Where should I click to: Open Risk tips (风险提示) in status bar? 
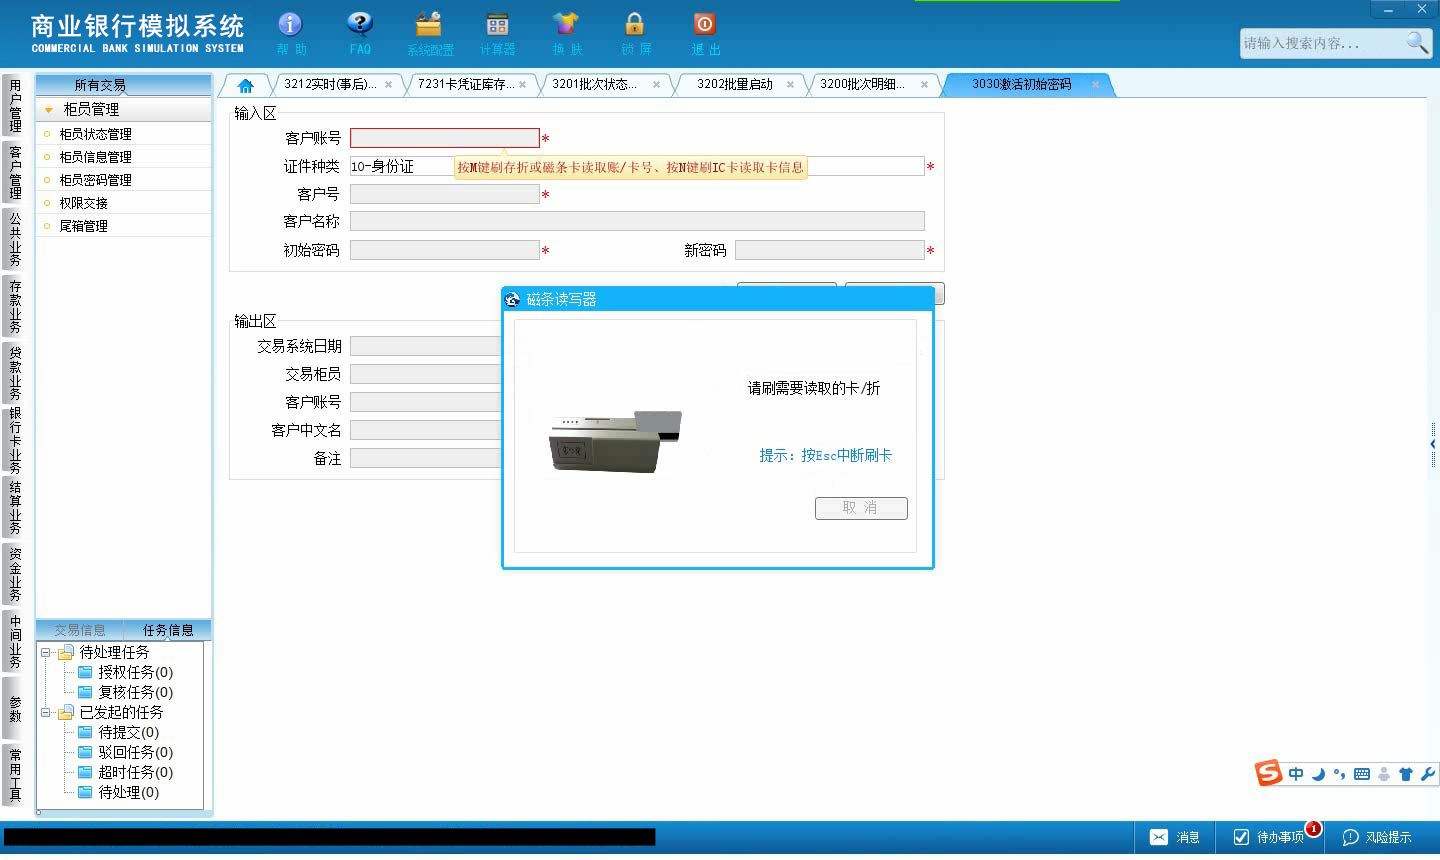[1377, 837]
